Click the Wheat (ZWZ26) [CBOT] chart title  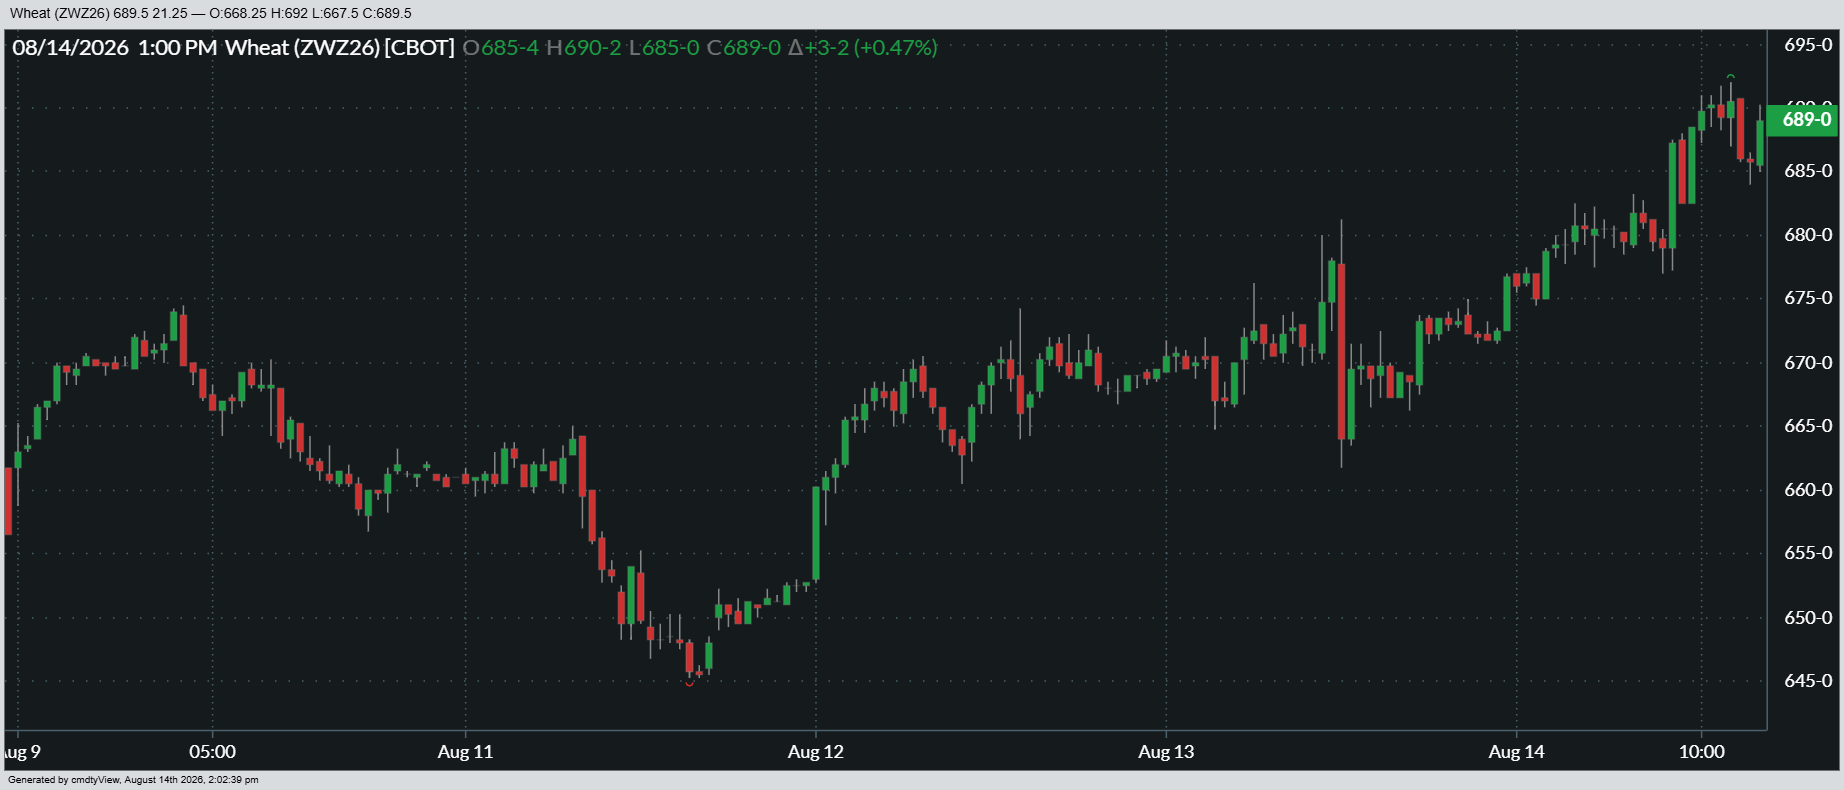(x=340, y=48)
